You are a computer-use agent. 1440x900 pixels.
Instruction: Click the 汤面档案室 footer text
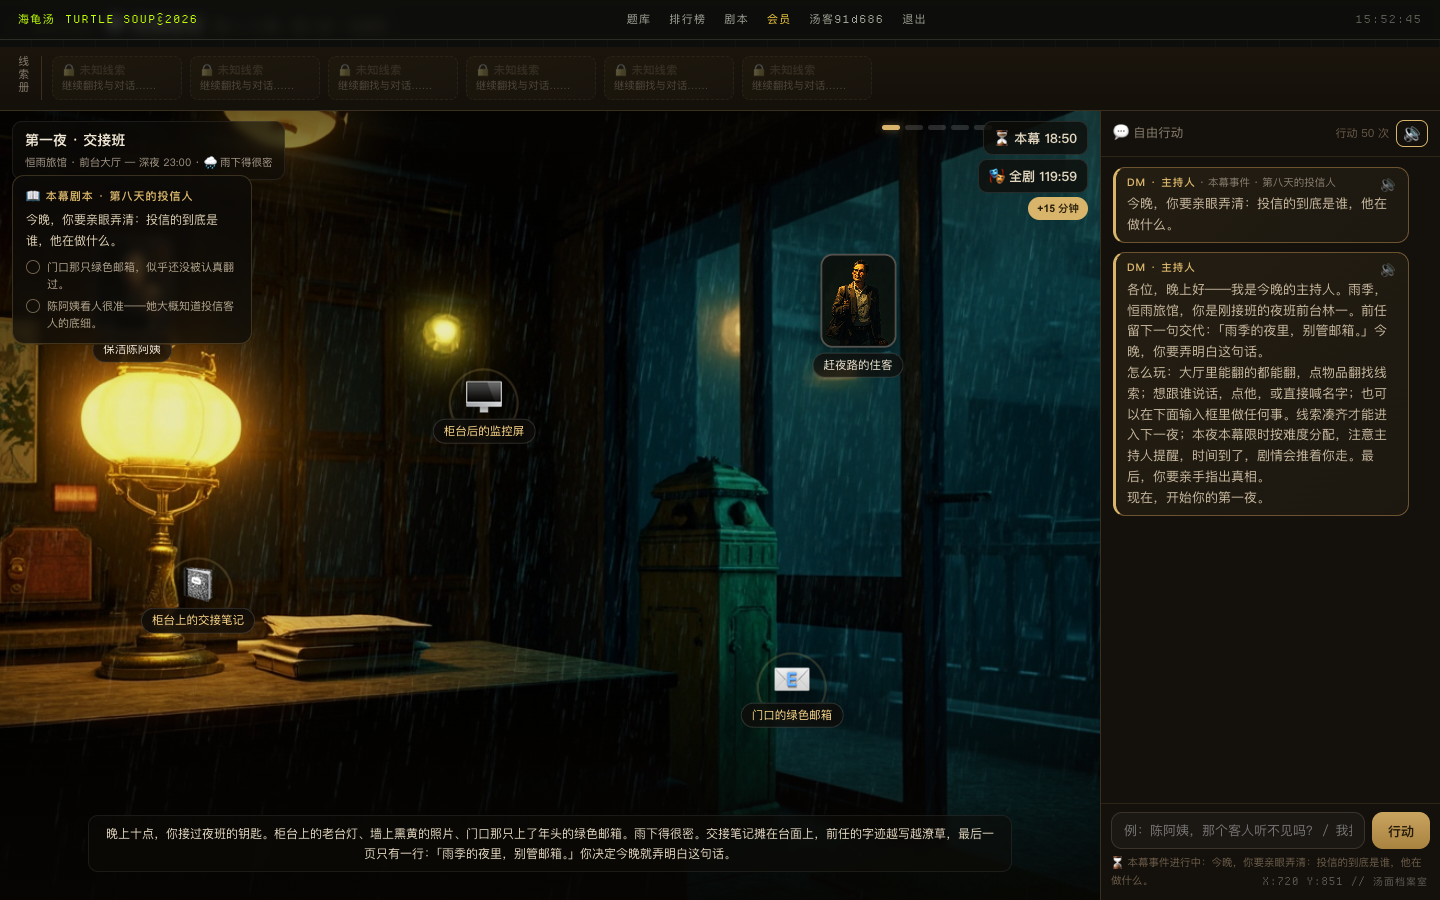(x=1400, y=882)
